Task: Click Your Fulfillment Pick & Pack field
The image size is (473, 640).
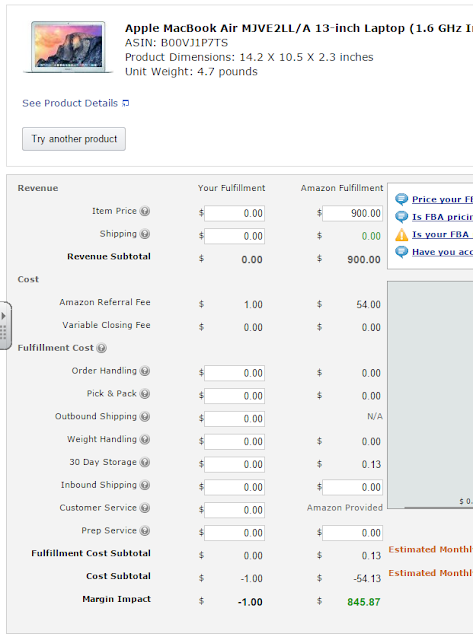Action: [235, 396]
